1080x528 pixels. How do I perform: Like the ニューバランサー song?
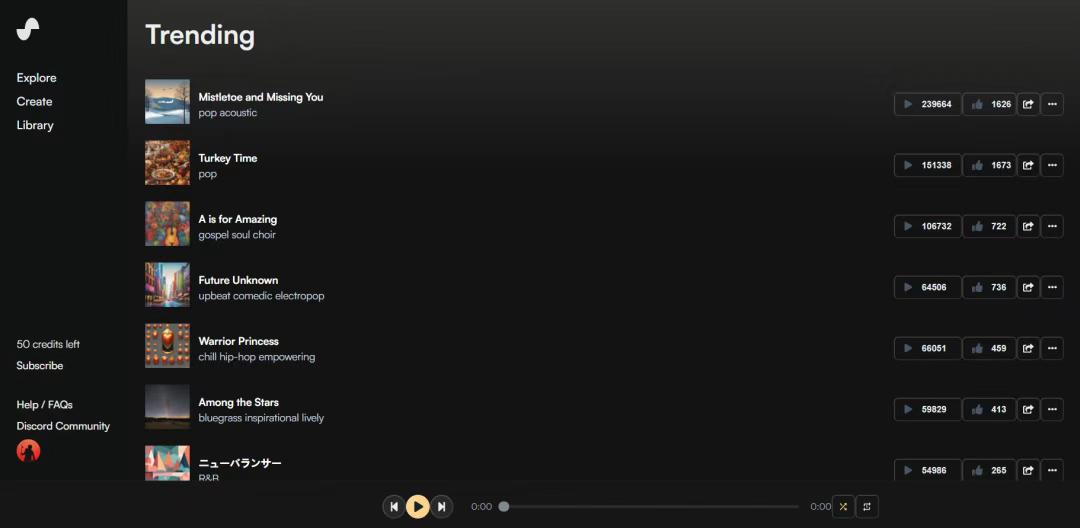(x=989, y=470)
